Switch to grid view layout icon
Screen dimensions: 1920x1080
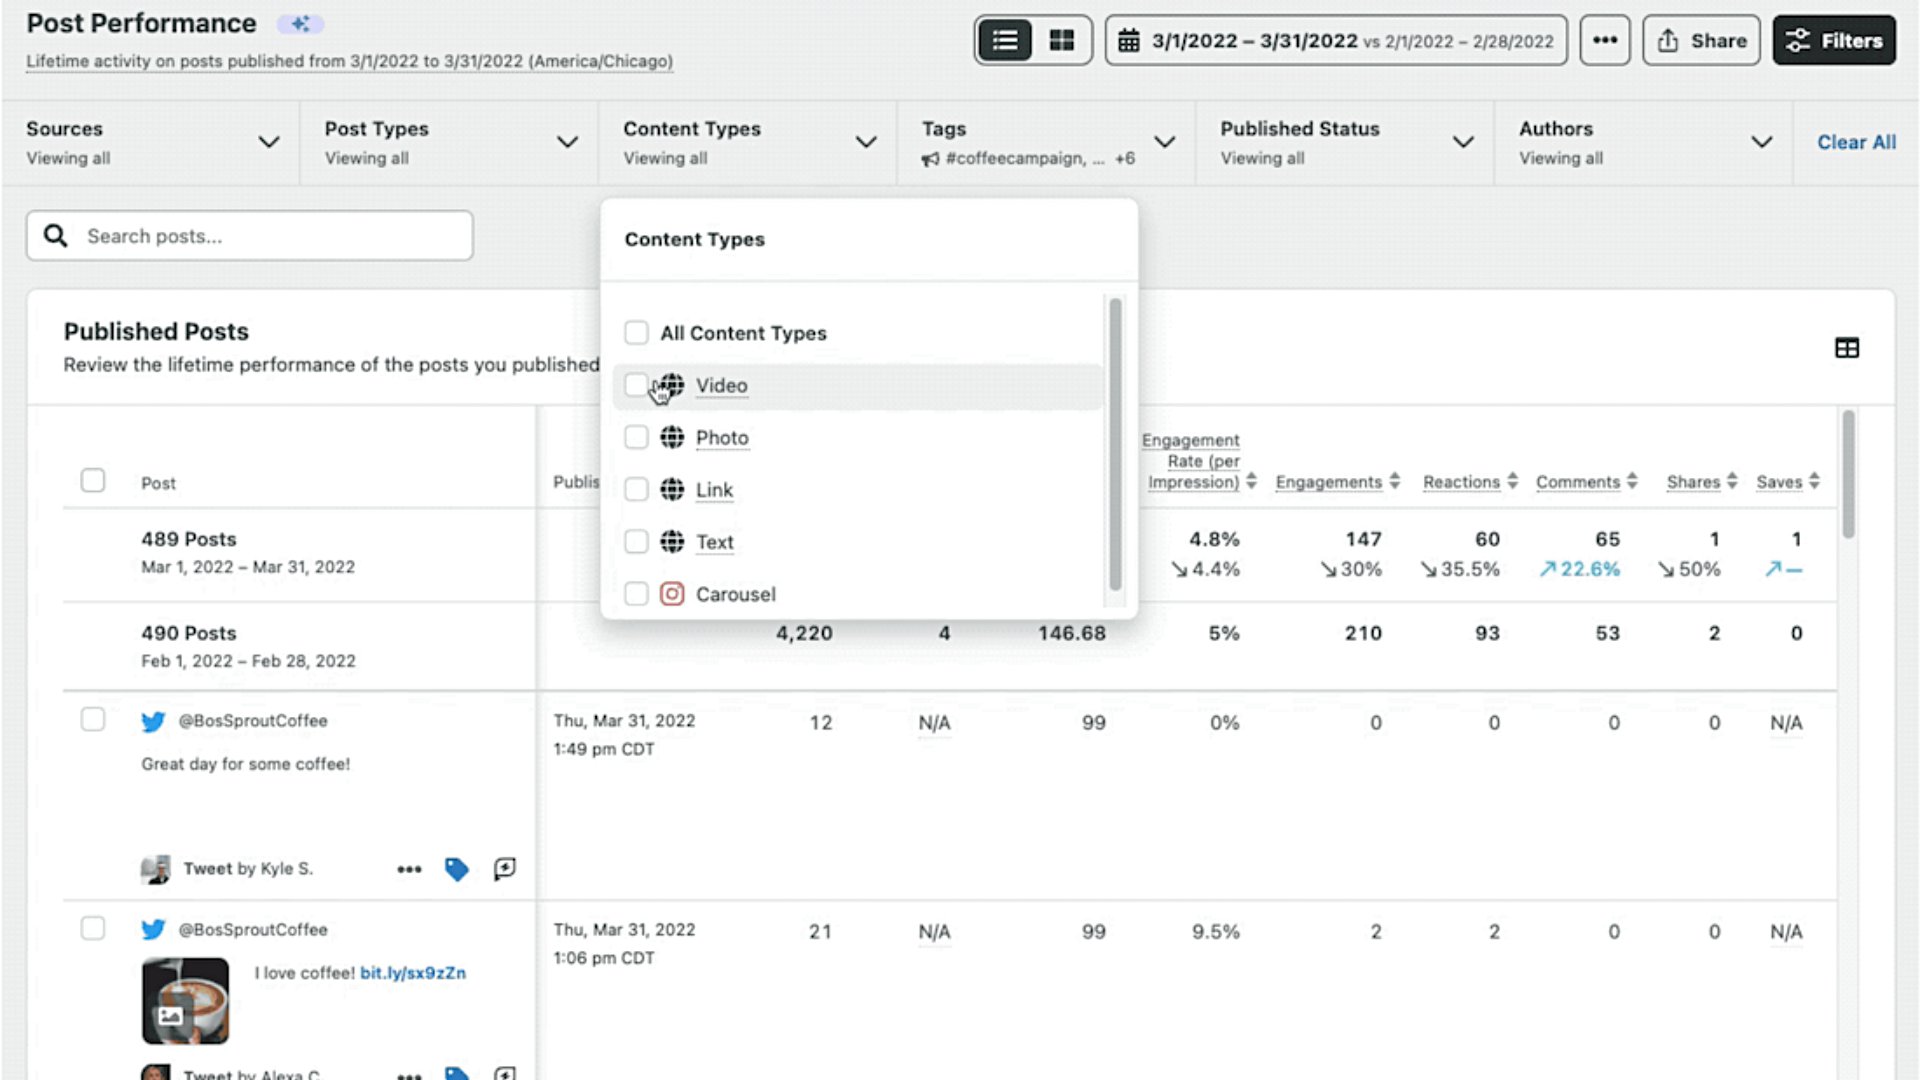coord(1061,41)
